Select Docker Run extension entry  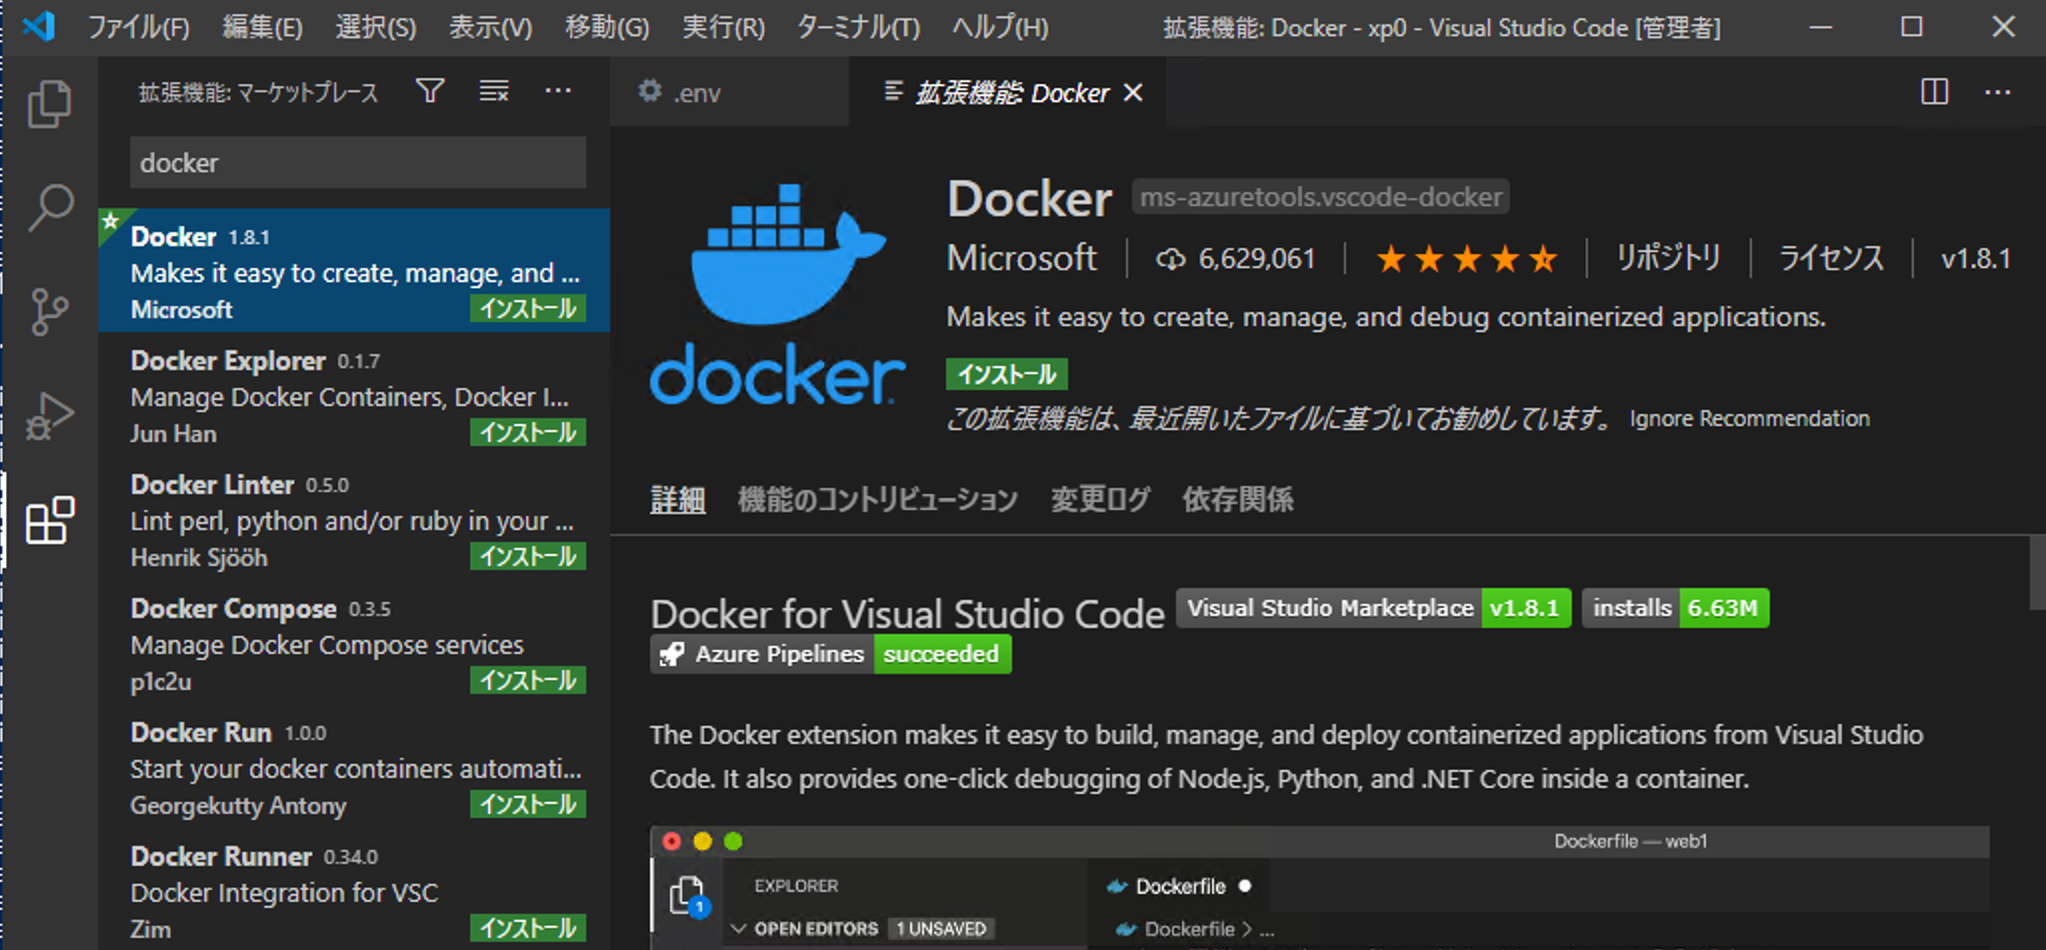[354, 768]
